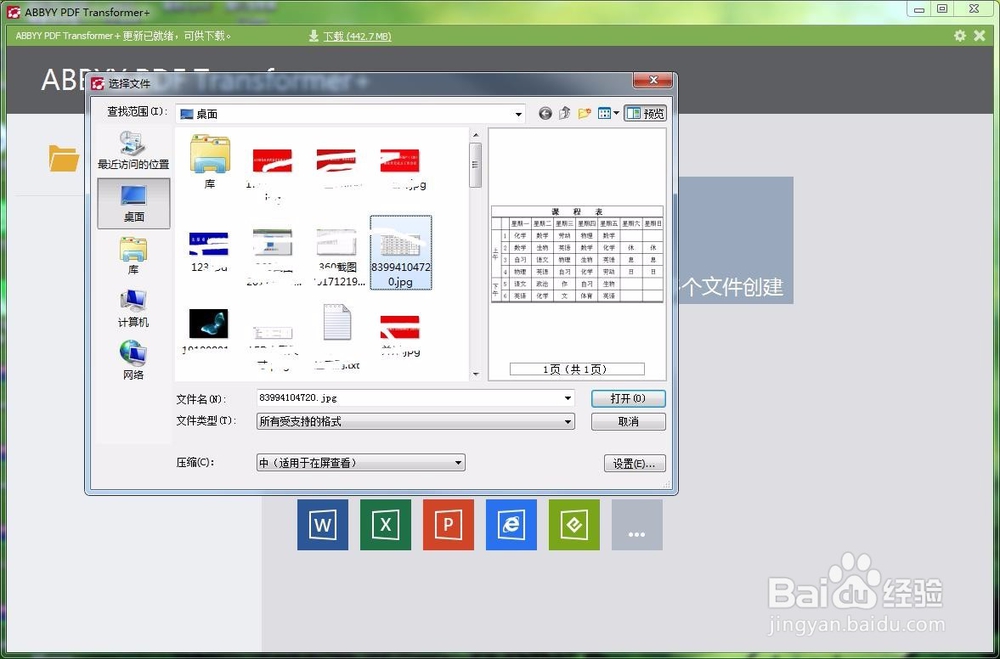Expand the 查找范围 location dropdown
1000x659 pixels.
pyautogui.click(x=518, y=115)
